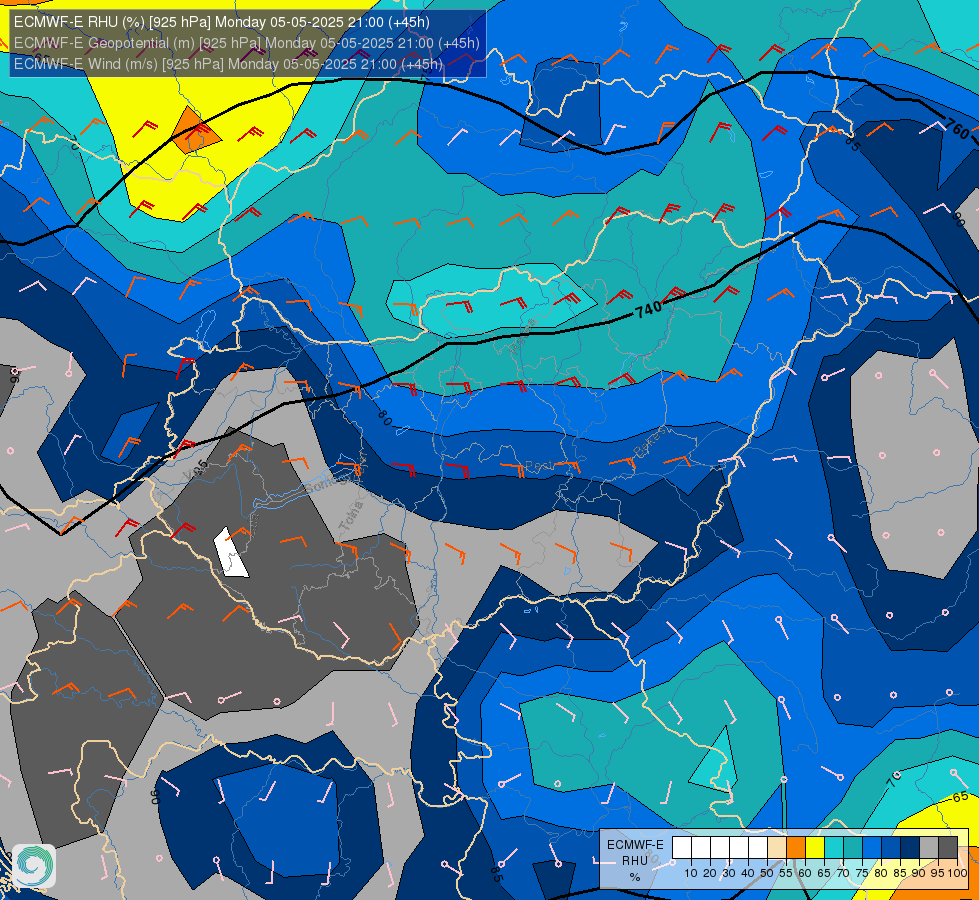Click the yellow 60-65 legend swatch
The image size is (979, 900).
click(815, 847)
